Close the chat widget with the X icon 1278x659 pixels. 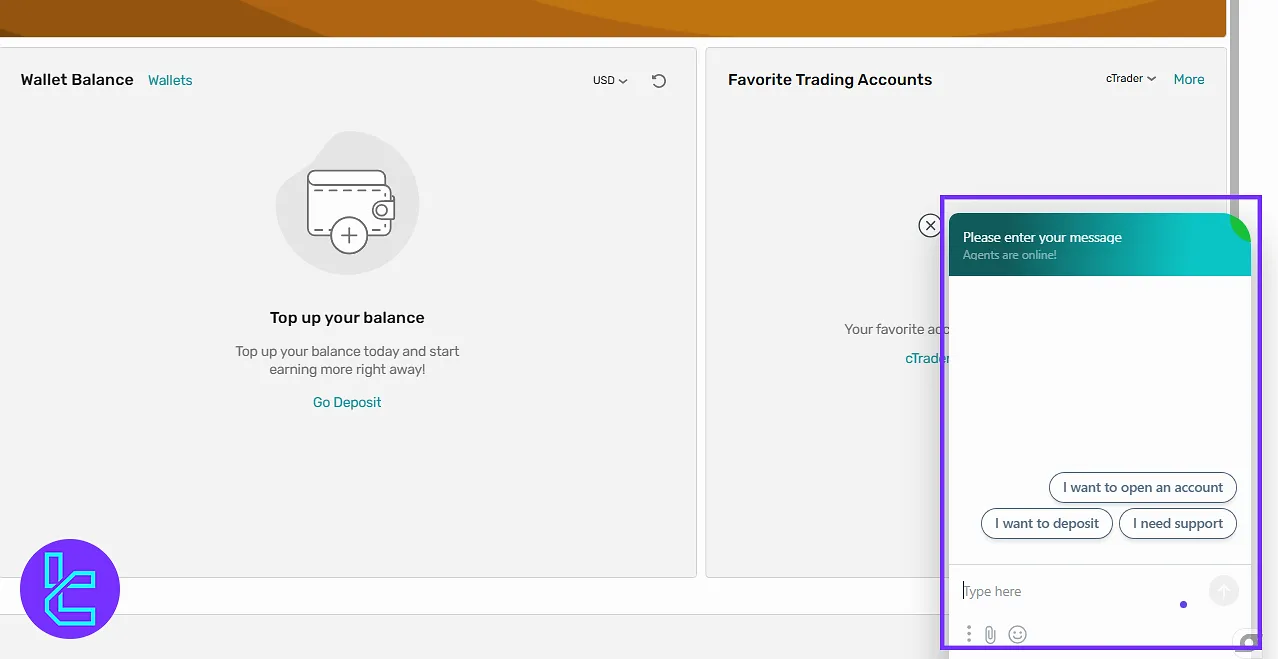[x=930, y=226]
